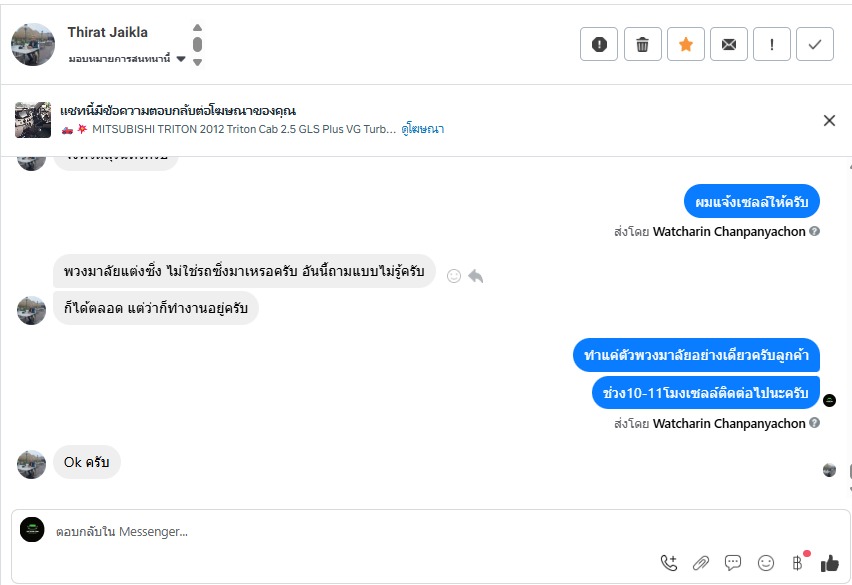React to message with the emoji icon
This screenshot has height=585, width=852.
(454, 276)
